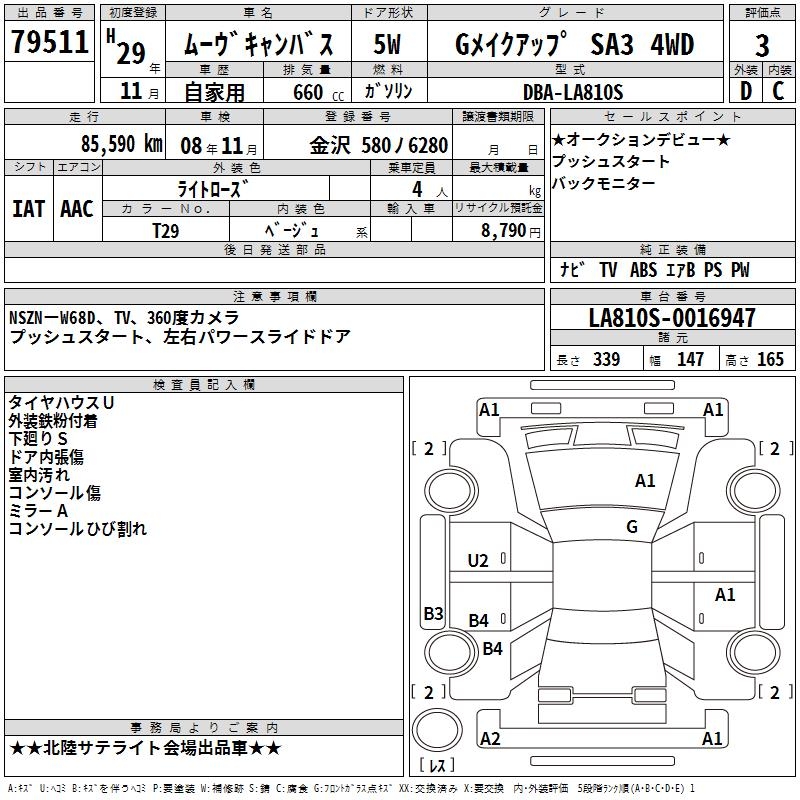Click the chassis number LA810S-0016947
The image size is (800, 800).
pos(672,317)
